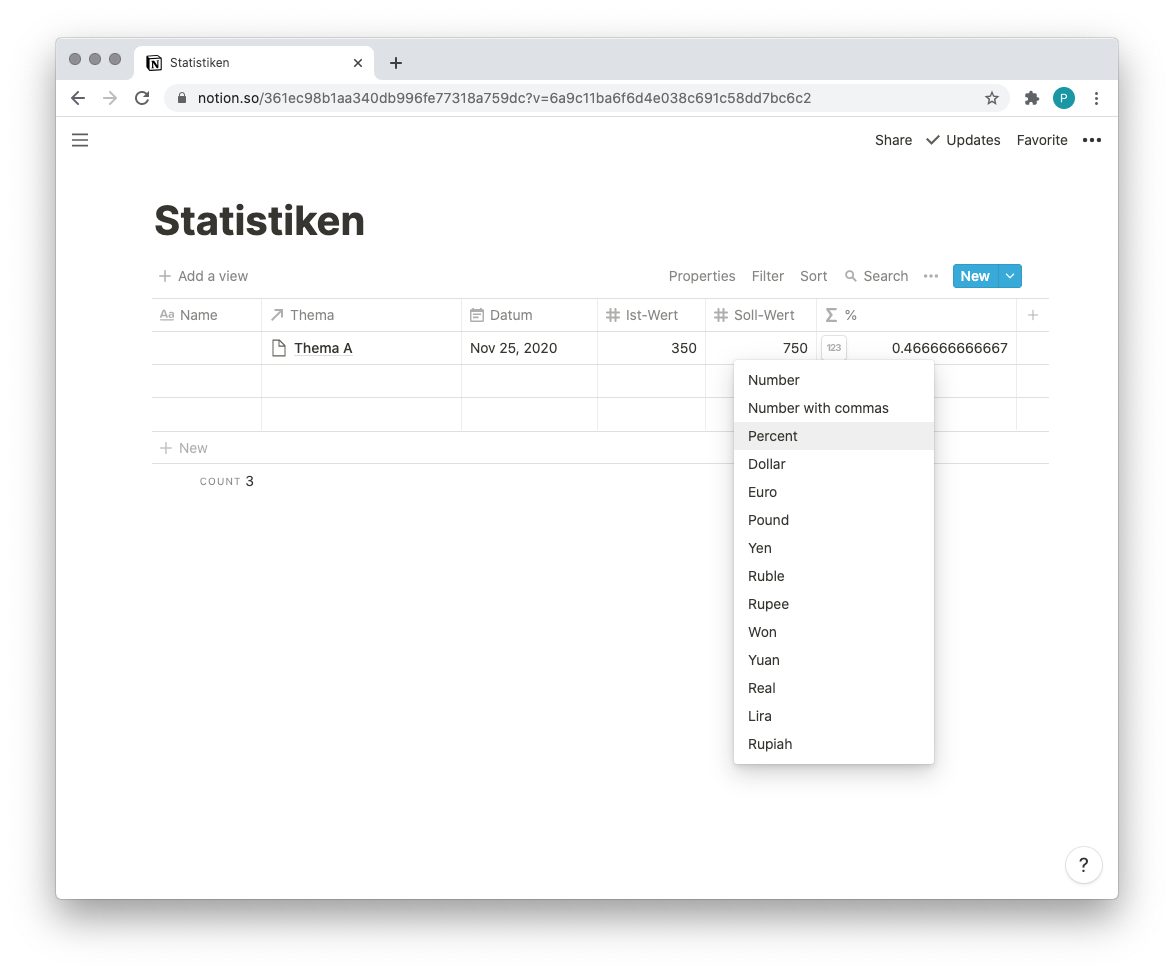The width and height of the screenshot is (1174, 973).
Task: Open the Thema A page icon
Action: pyautogui.click(x=279, y=348)
